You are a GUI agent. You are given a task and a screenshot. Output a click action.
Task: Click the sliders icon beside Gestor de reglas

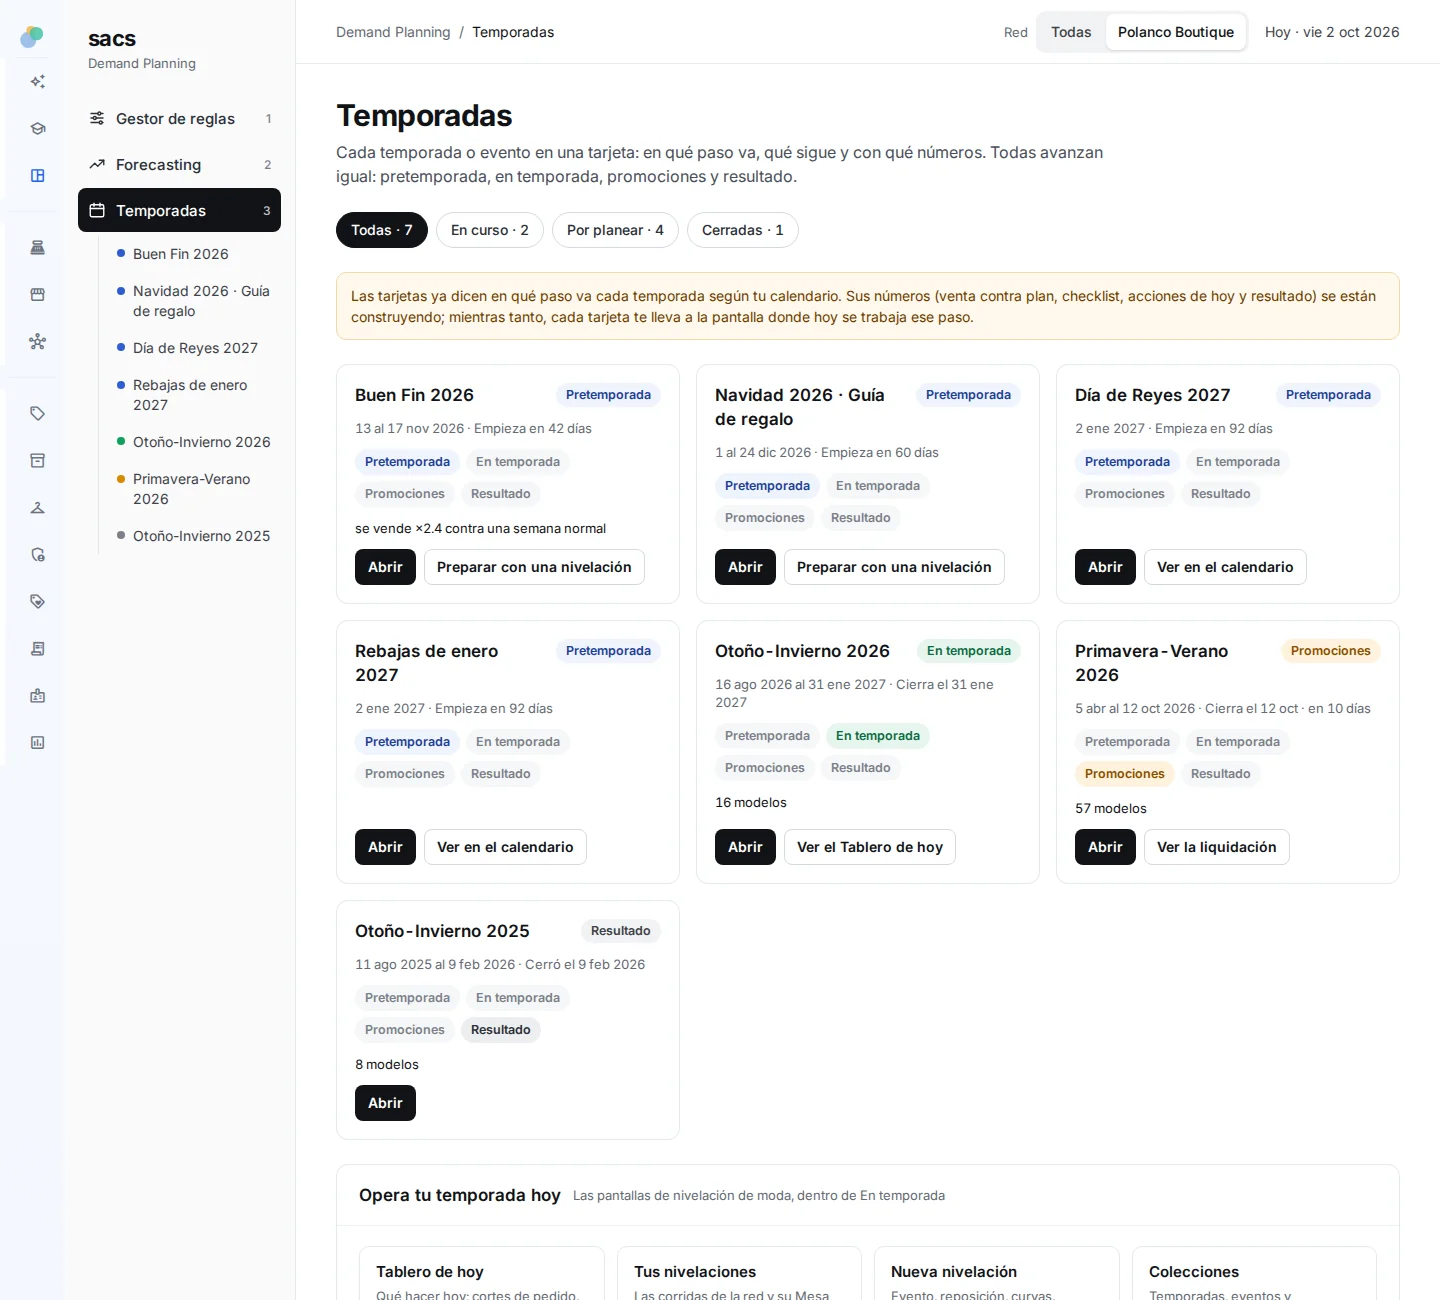point(97,118)
